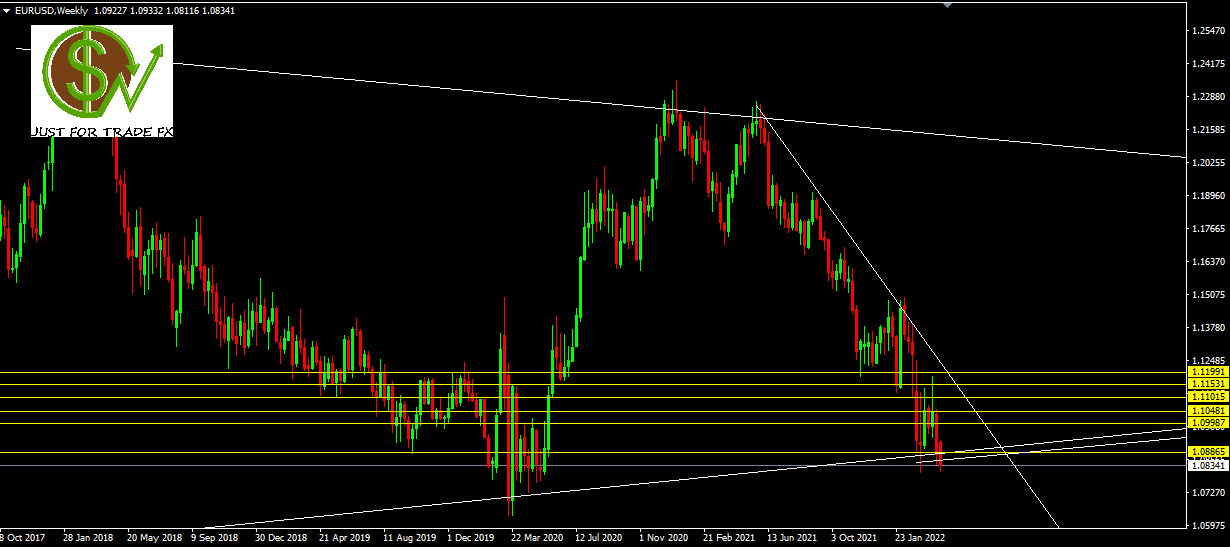Image resolution: width=1230 pixels, height=547 pixels.
Task: Click the 28 Jan 2018 date label
Action: [x=87, y=537]
